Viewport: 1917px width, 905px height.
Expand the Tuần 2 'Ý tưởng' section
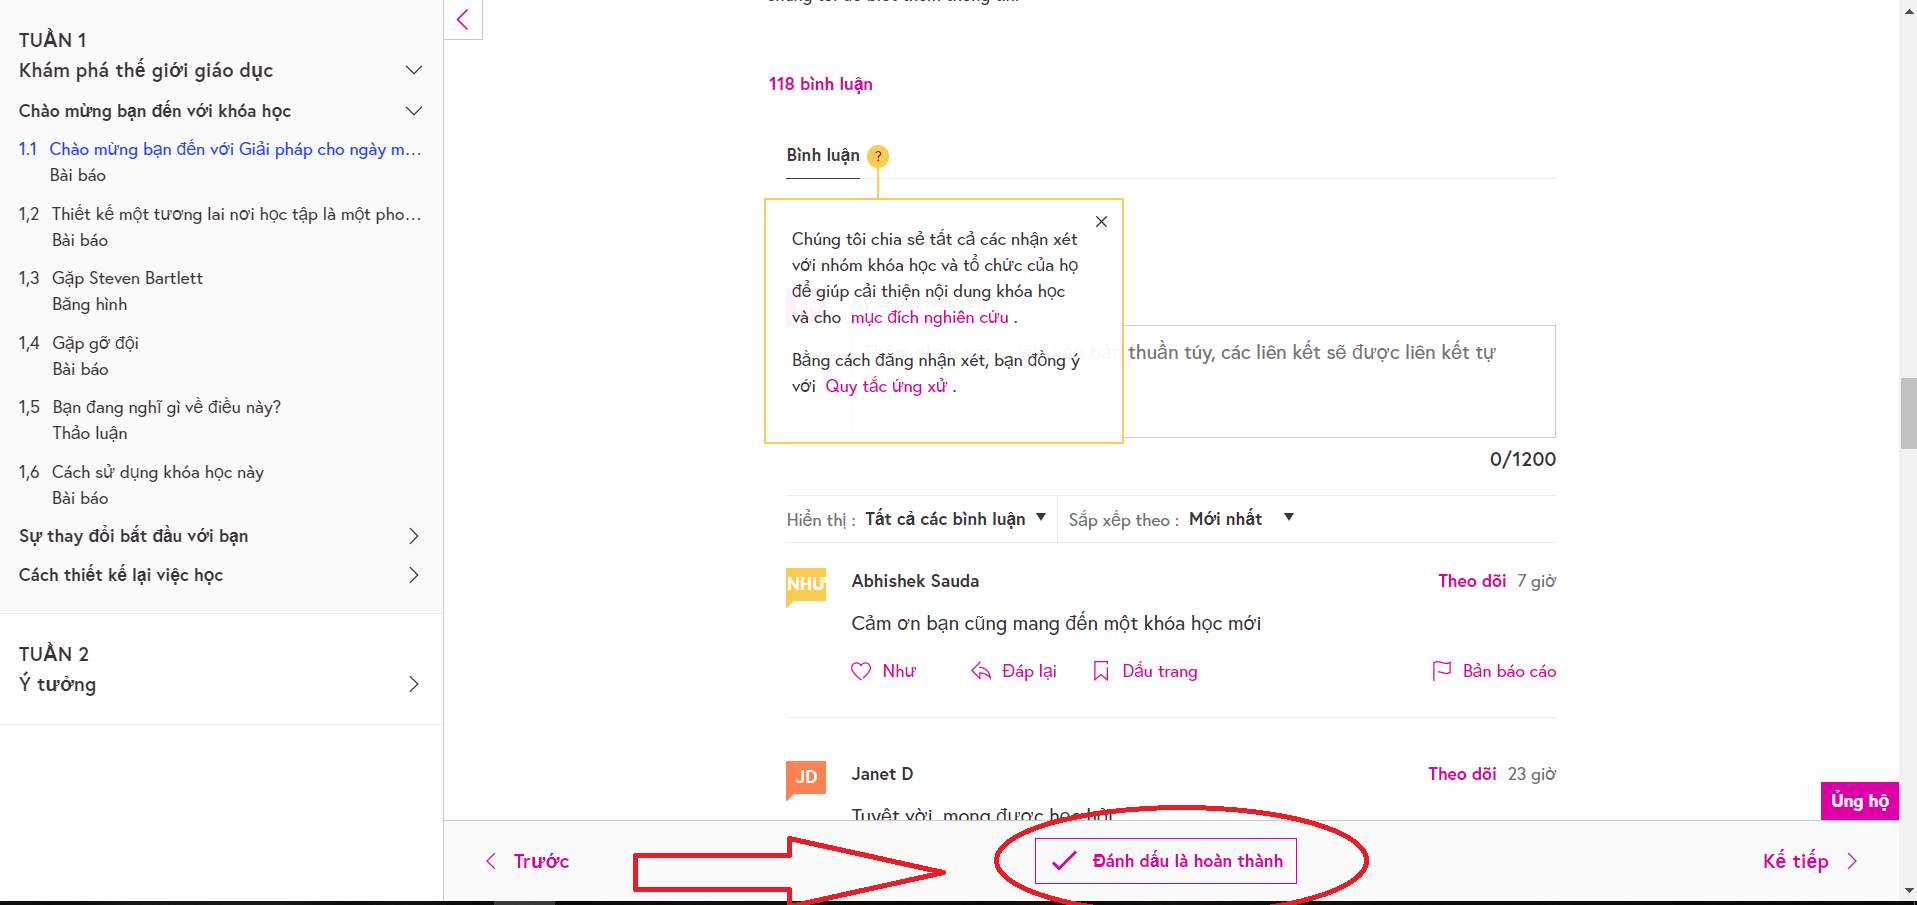221,684
